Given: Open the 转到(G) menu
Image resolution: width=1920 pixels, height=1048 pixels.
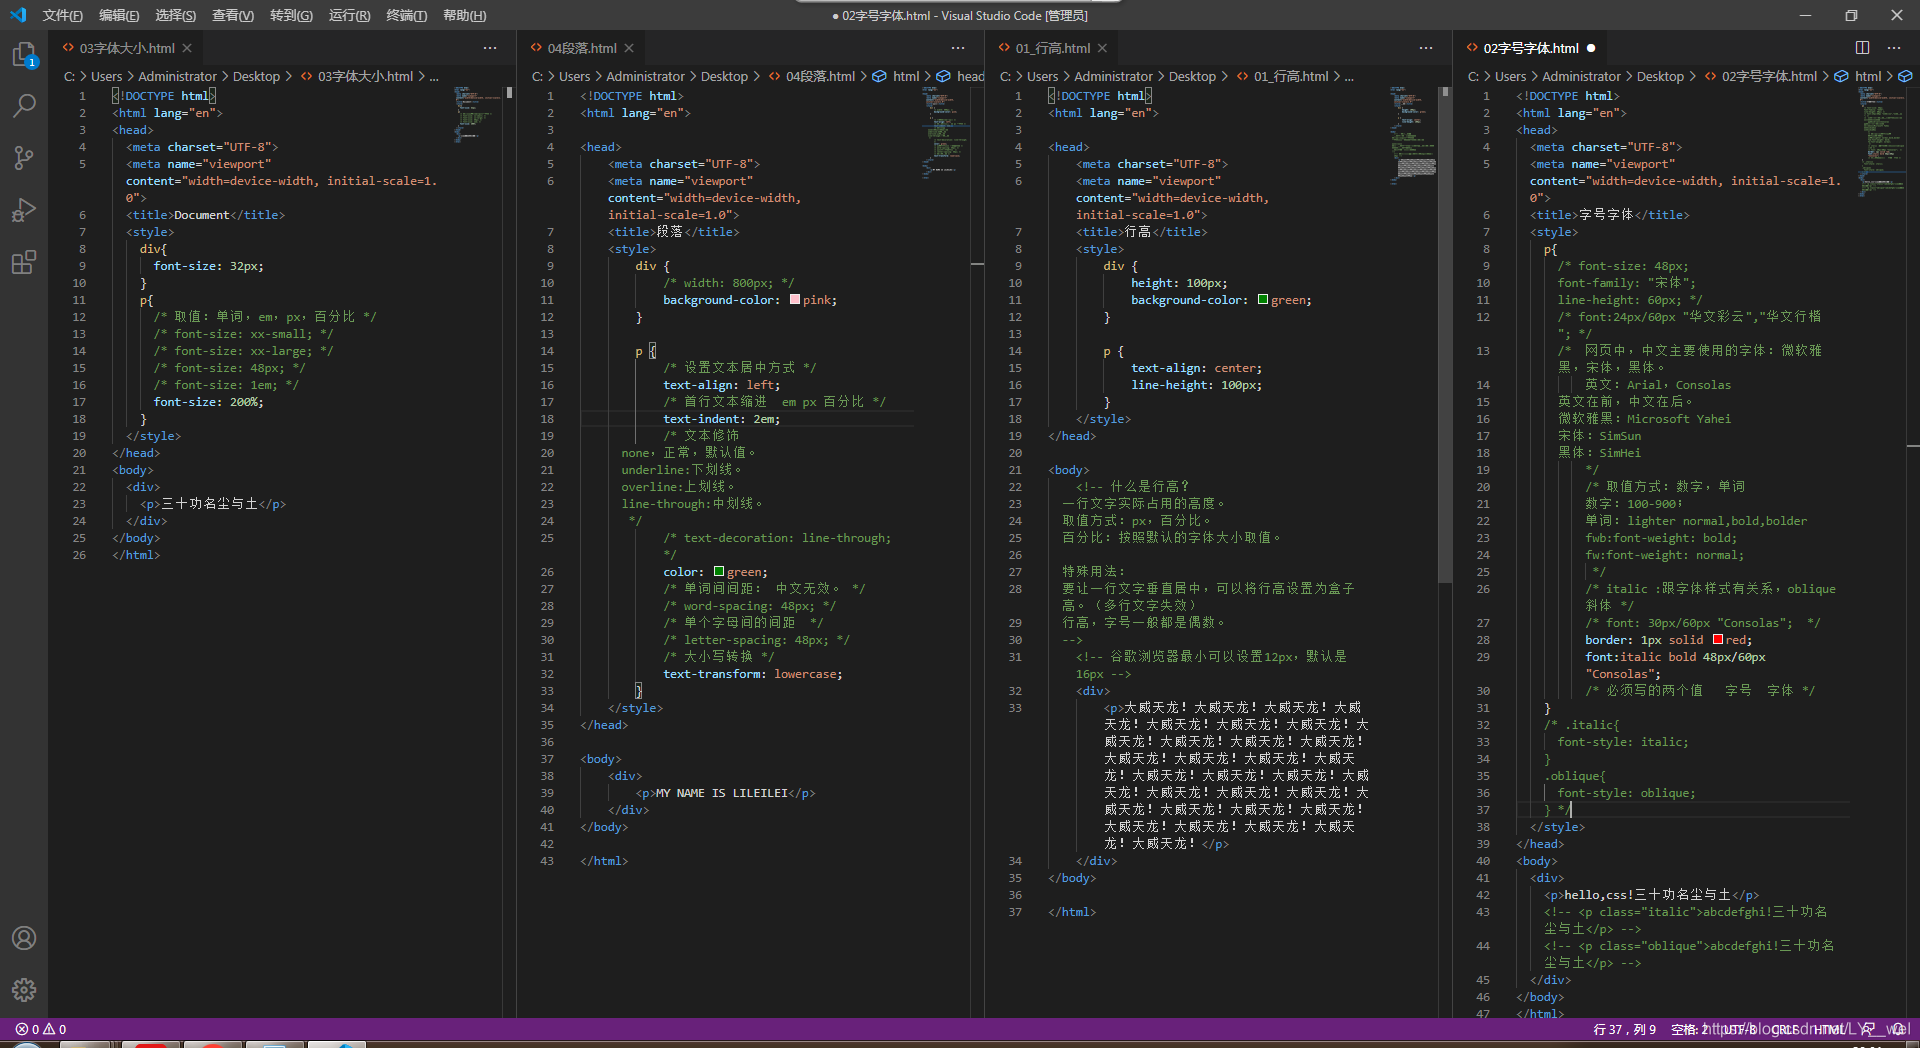Looking at the screenshot, I should pos(291,15).
